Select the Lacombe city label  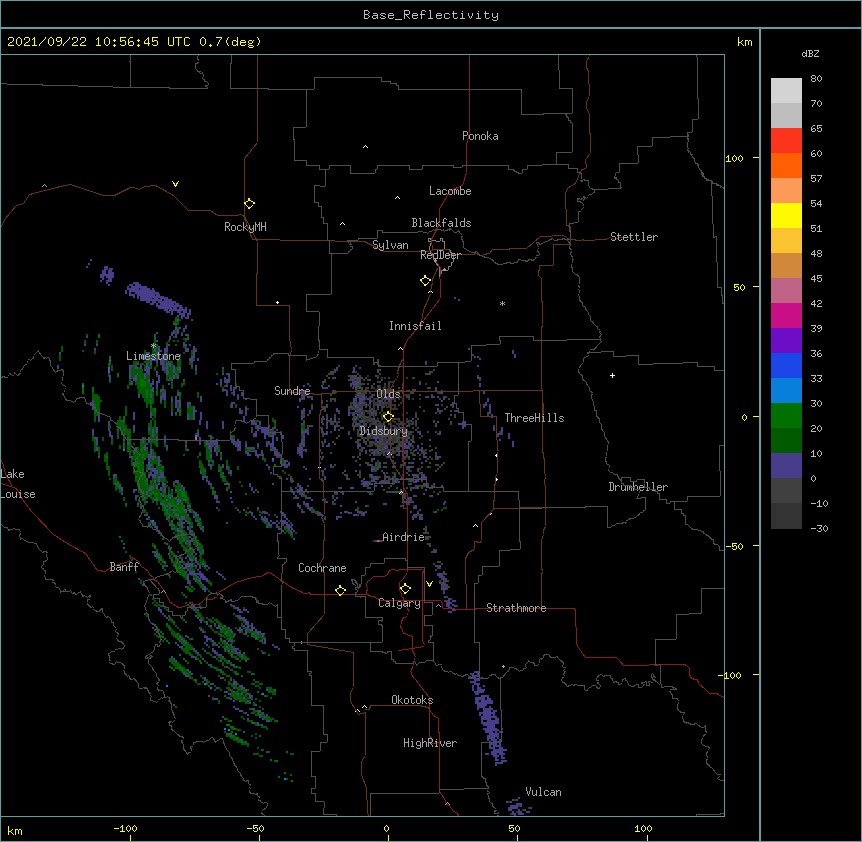pos(450,191)
